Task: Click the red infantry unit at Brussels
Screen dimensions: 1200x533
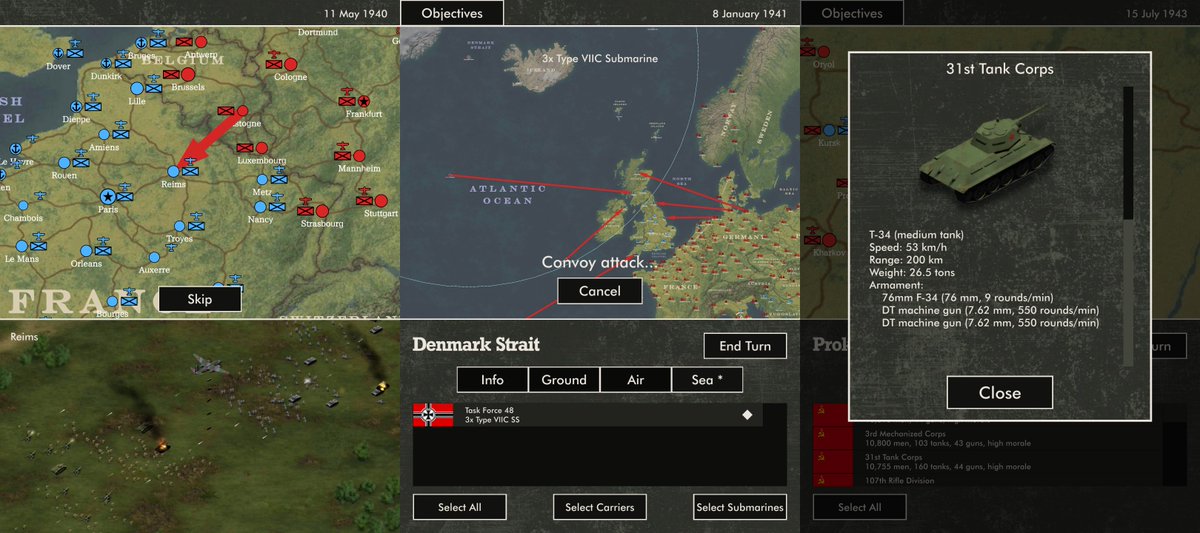Action: (x=171, y=74)
